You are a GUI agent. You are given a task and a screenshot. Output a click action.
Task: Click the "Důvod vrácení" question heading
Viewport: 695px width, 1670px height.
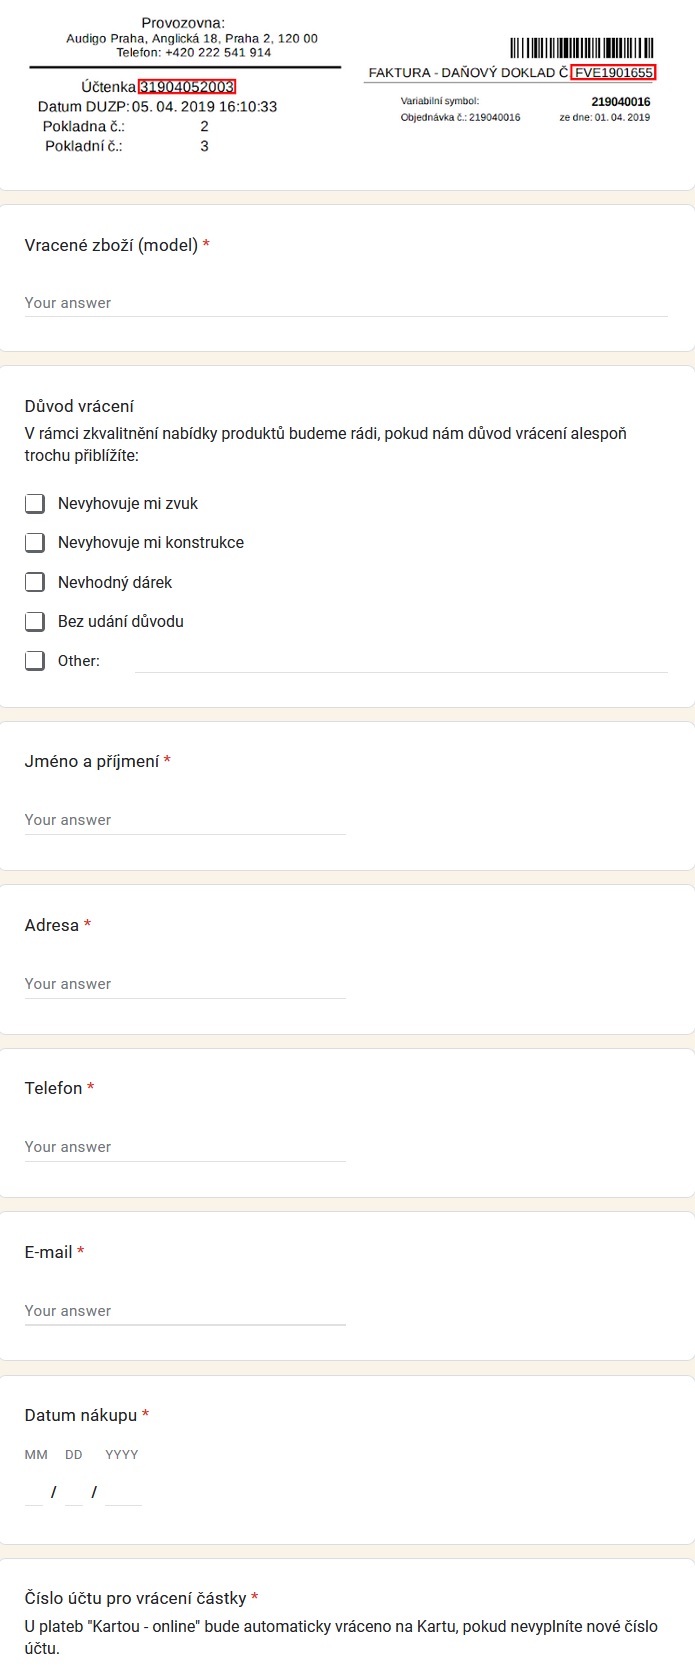(x=79, y=406)
